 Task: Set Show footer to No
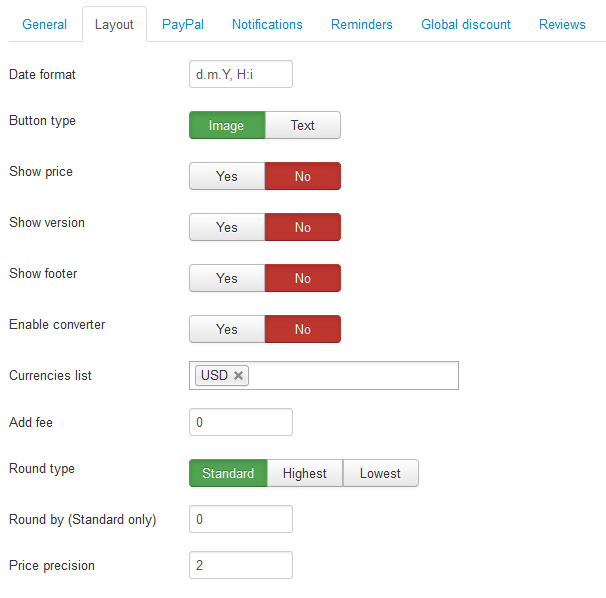[x=303, y=278]
